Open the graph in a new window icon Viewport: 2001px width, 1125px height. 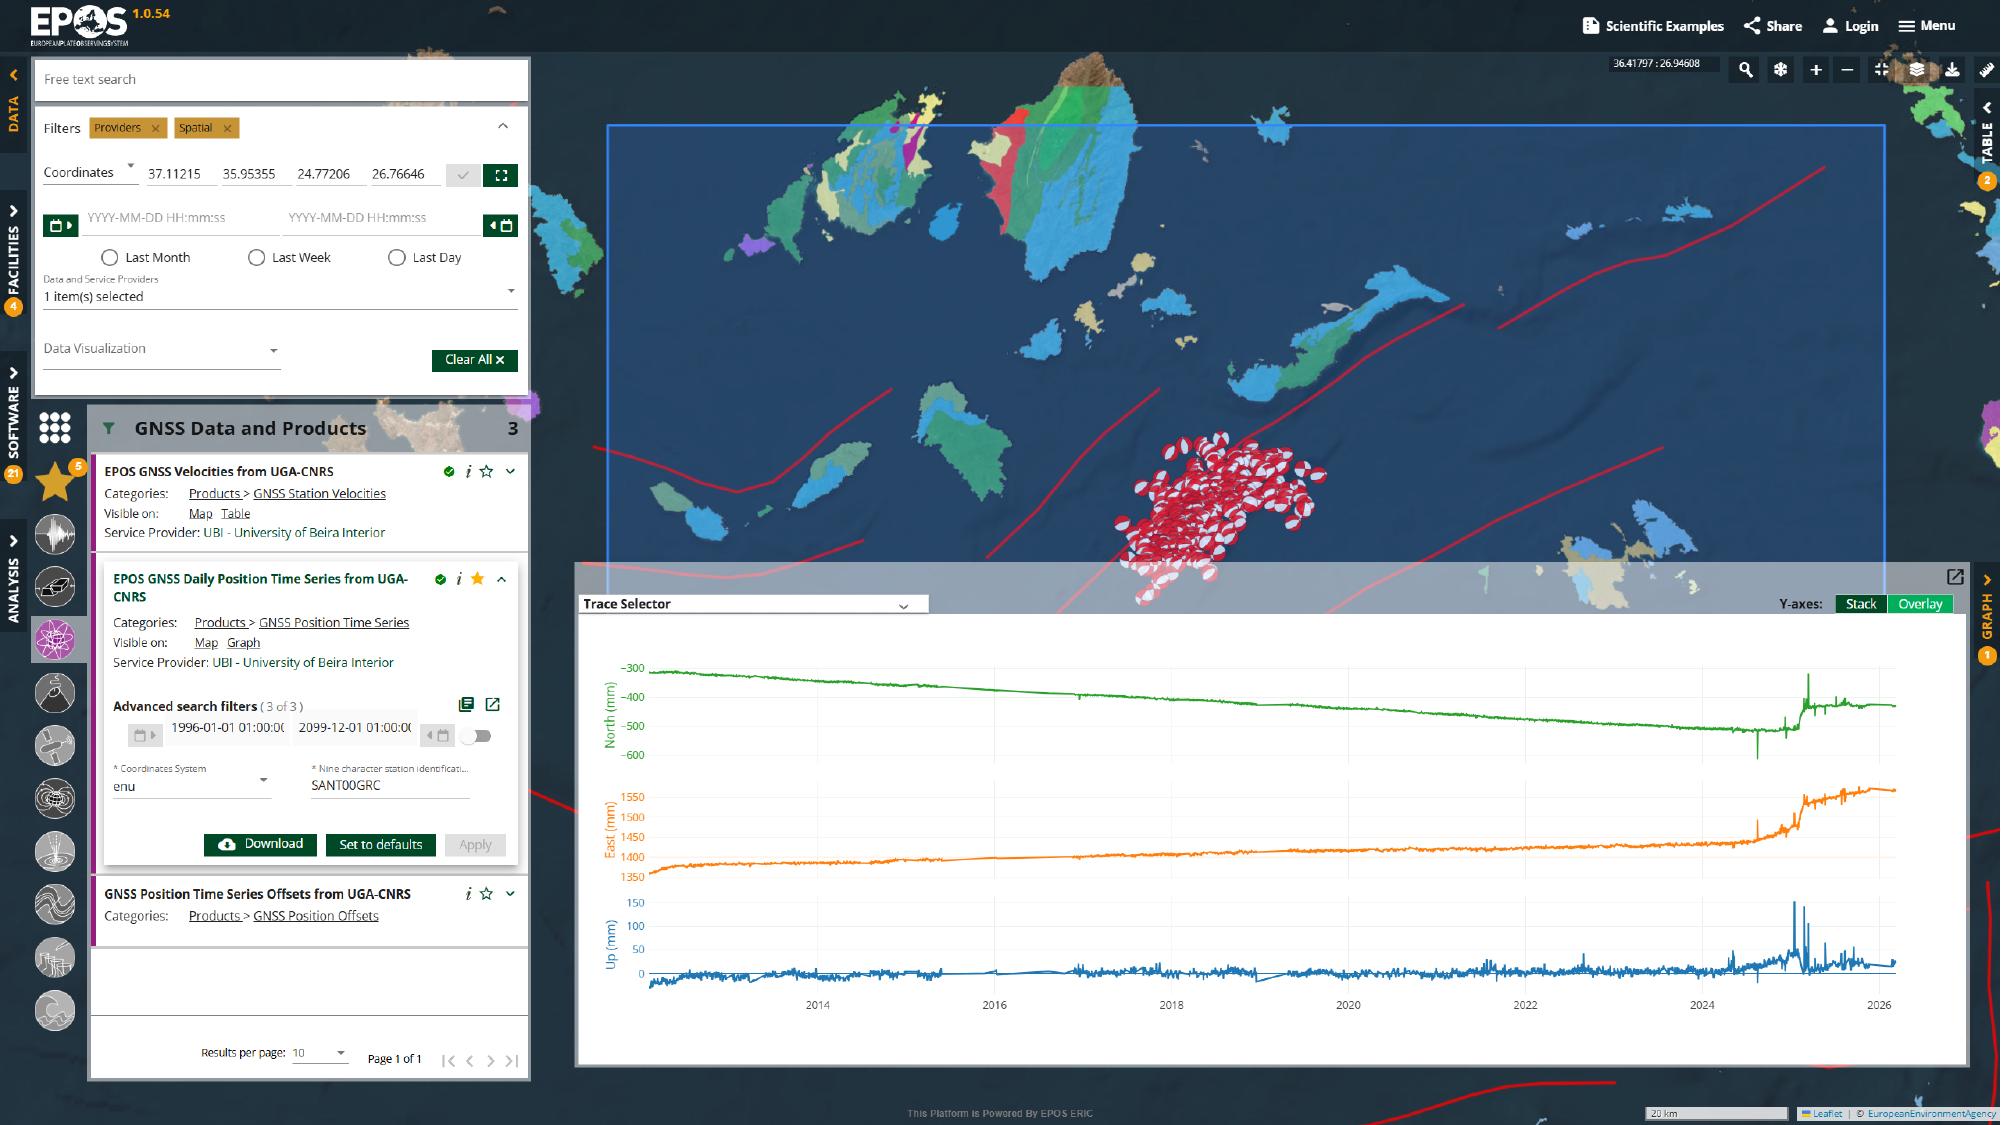1954,577
